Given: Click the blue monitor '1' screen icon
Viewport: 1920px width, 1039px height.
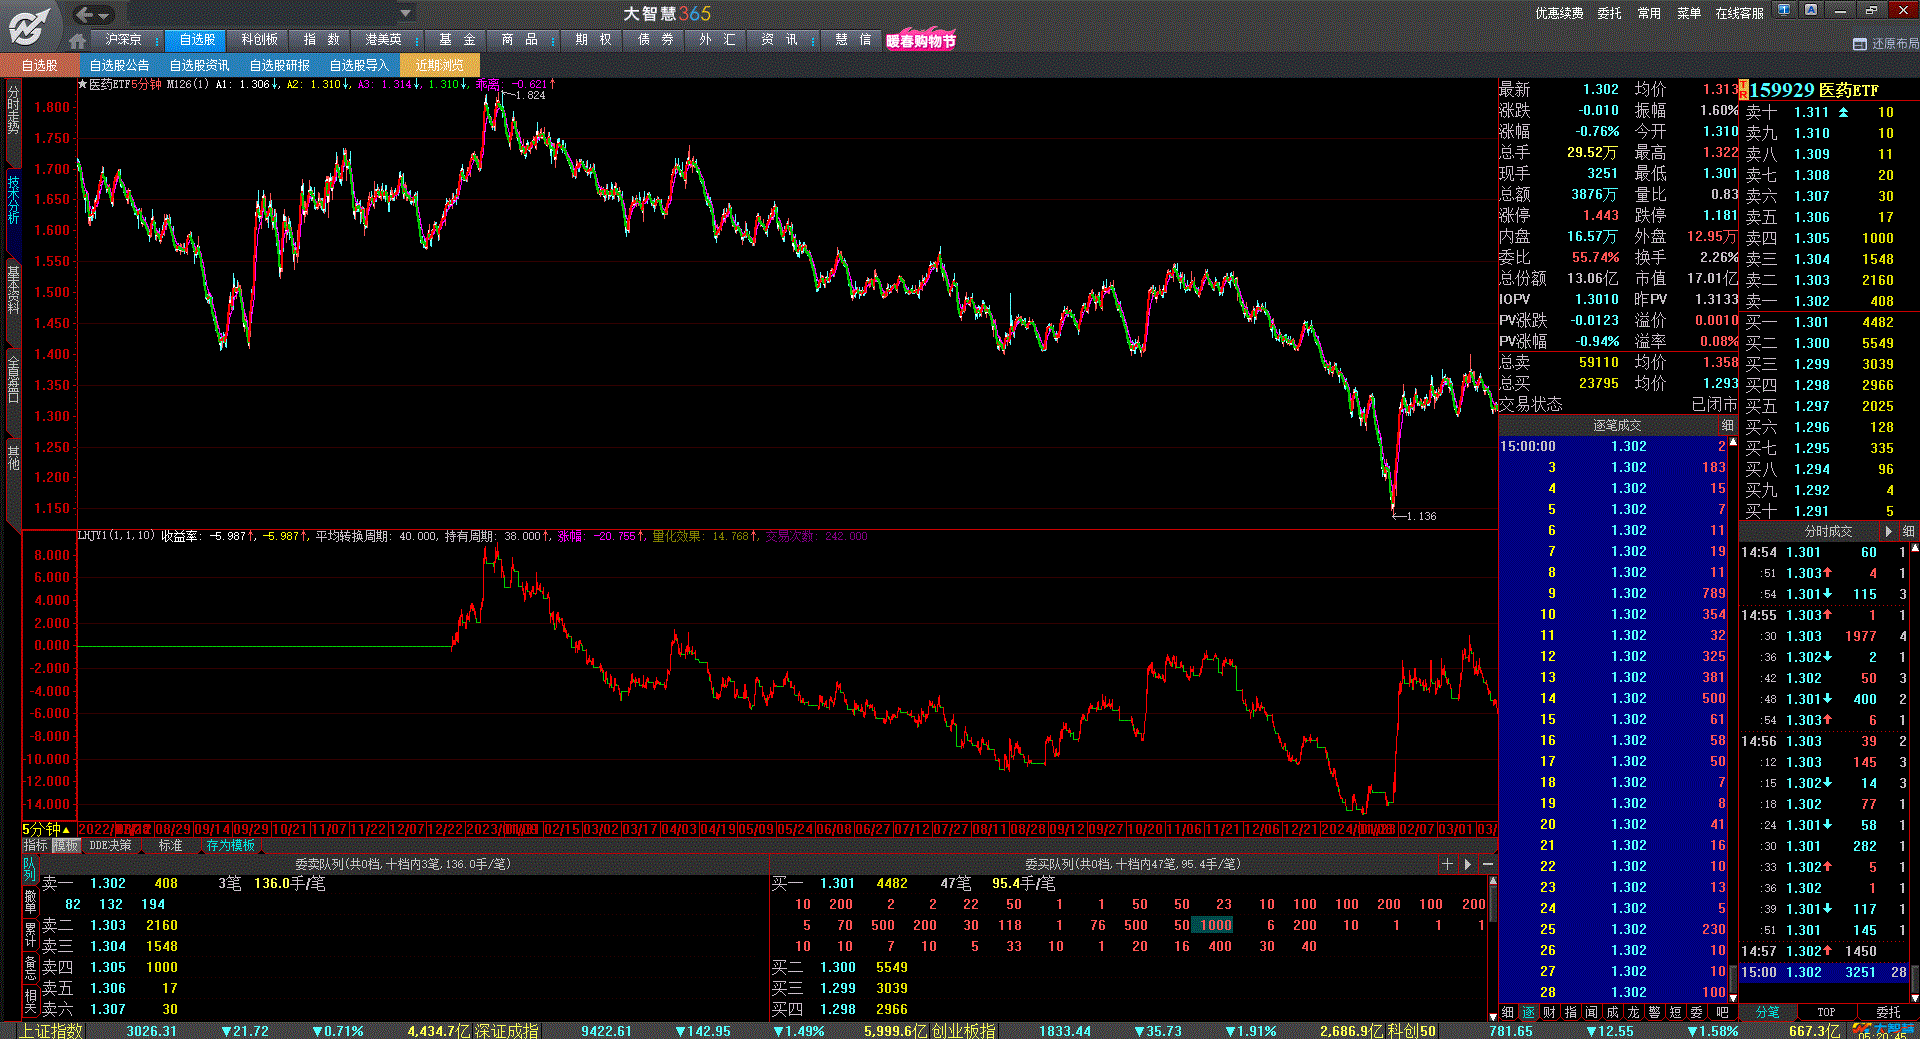Looking at the screenshot, I should (x=1783, y=10).
